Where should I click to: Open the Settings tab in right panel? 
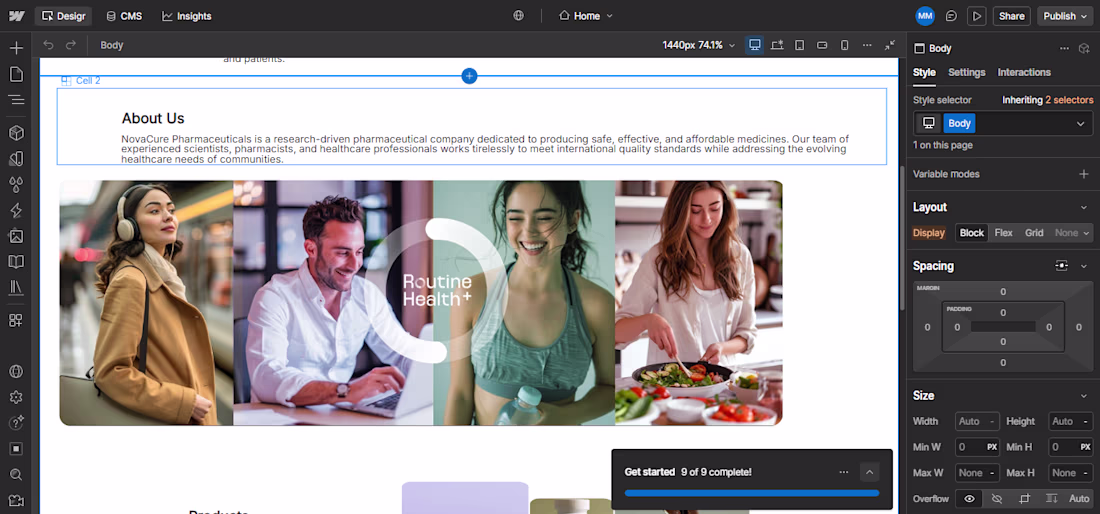coord(967,72)
